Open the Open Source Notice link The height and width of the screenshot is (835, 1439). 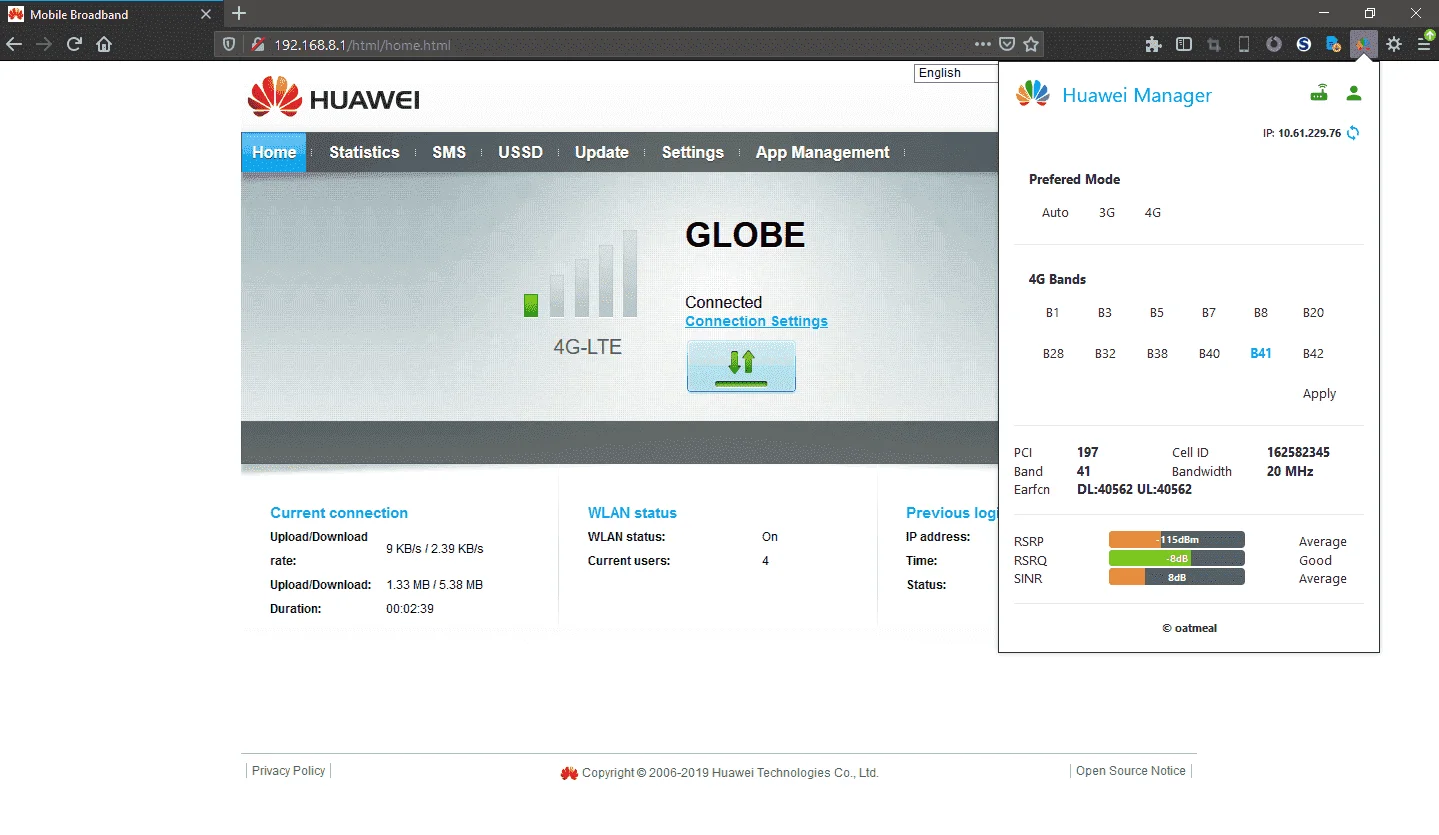(x=1131, y=771)
